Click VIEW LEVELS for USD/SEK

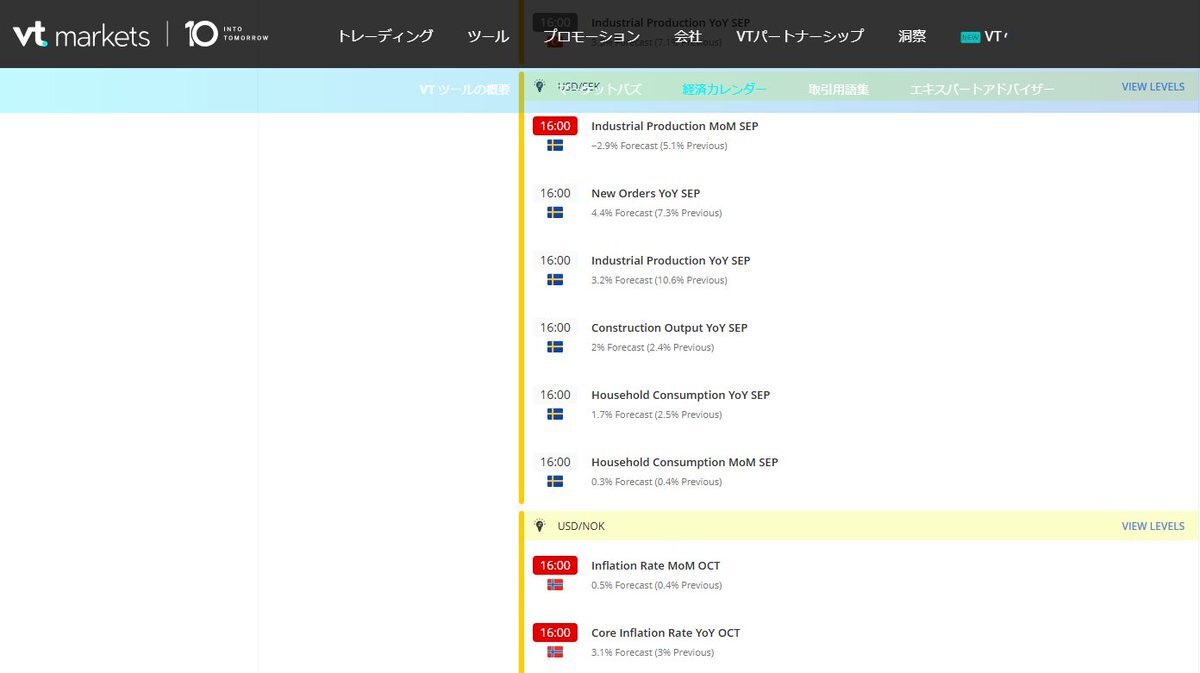(x=1152, y=87)
